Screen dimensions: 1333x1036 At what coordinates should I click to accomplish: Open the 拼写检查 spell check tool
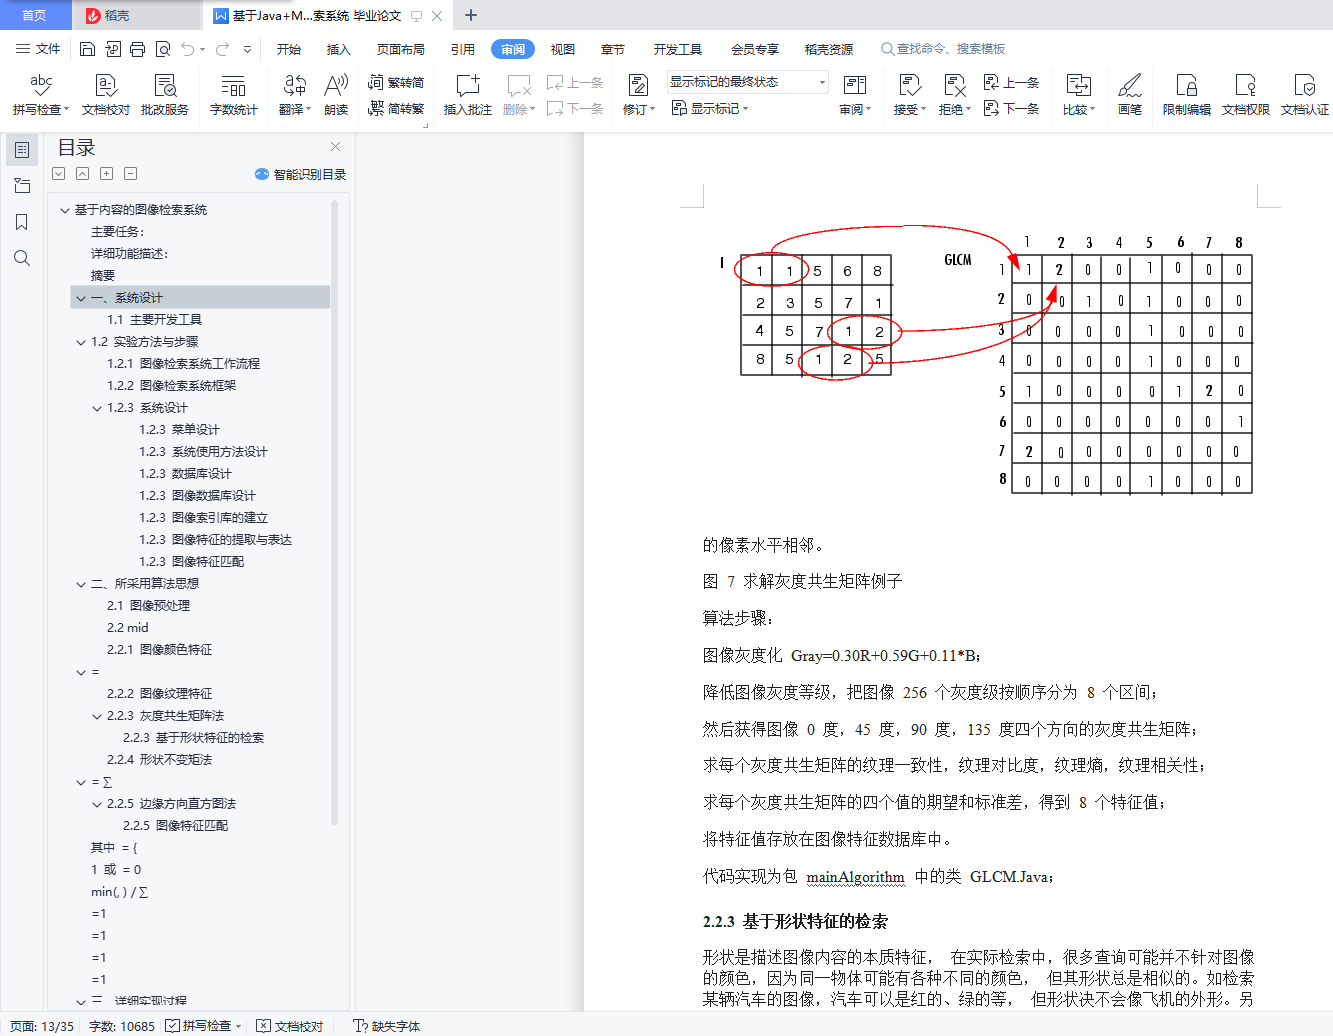[x=41, y=95]
